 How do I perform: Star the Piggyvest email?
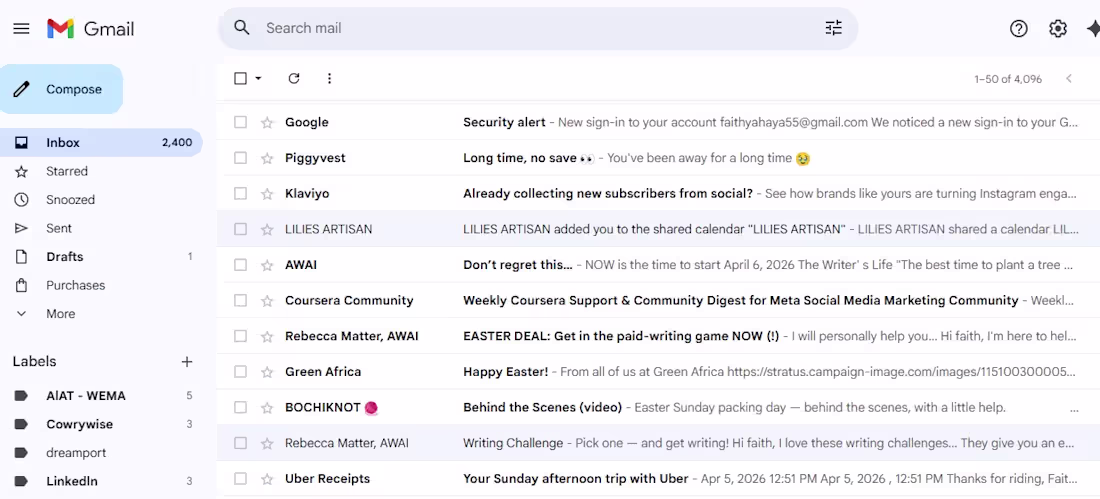click(267, 159)
